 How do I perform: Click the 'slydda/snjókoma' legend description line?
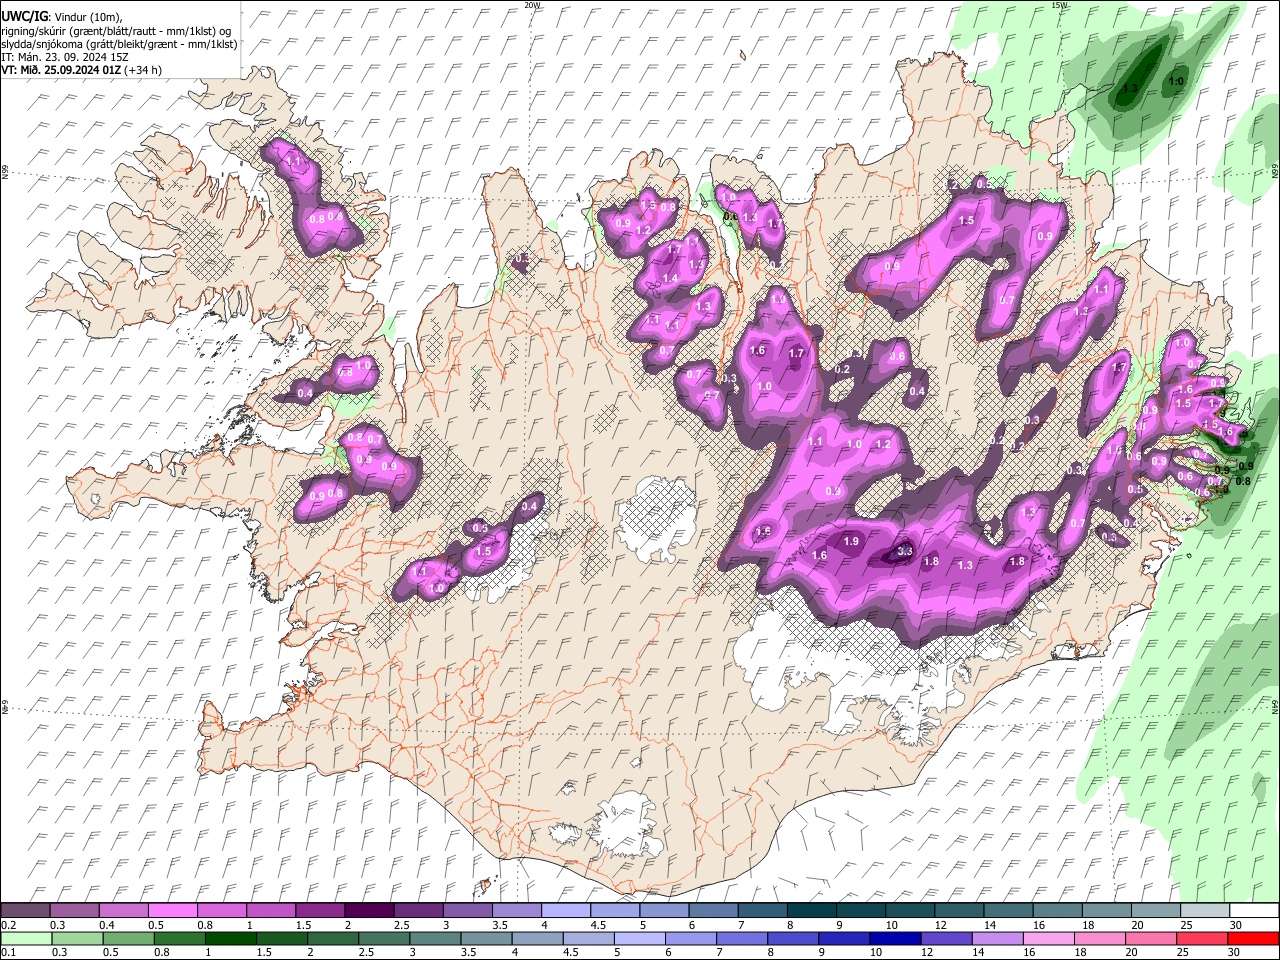click(x=119, y=43)
